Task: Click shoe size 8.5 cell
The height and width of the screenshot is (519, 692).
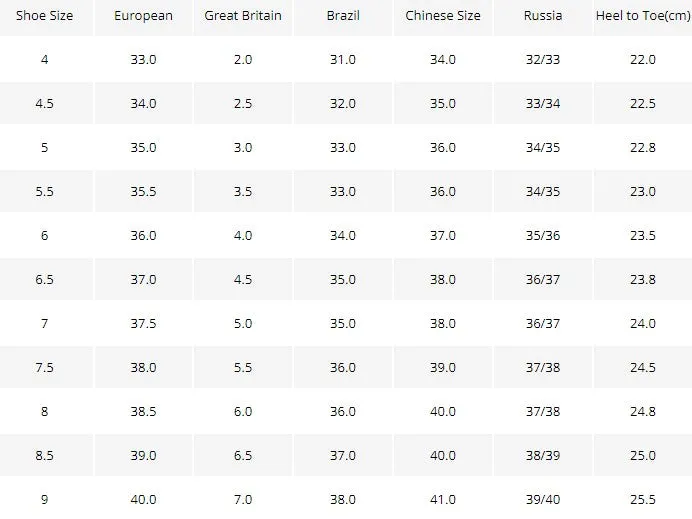Action: coord(45,455)
